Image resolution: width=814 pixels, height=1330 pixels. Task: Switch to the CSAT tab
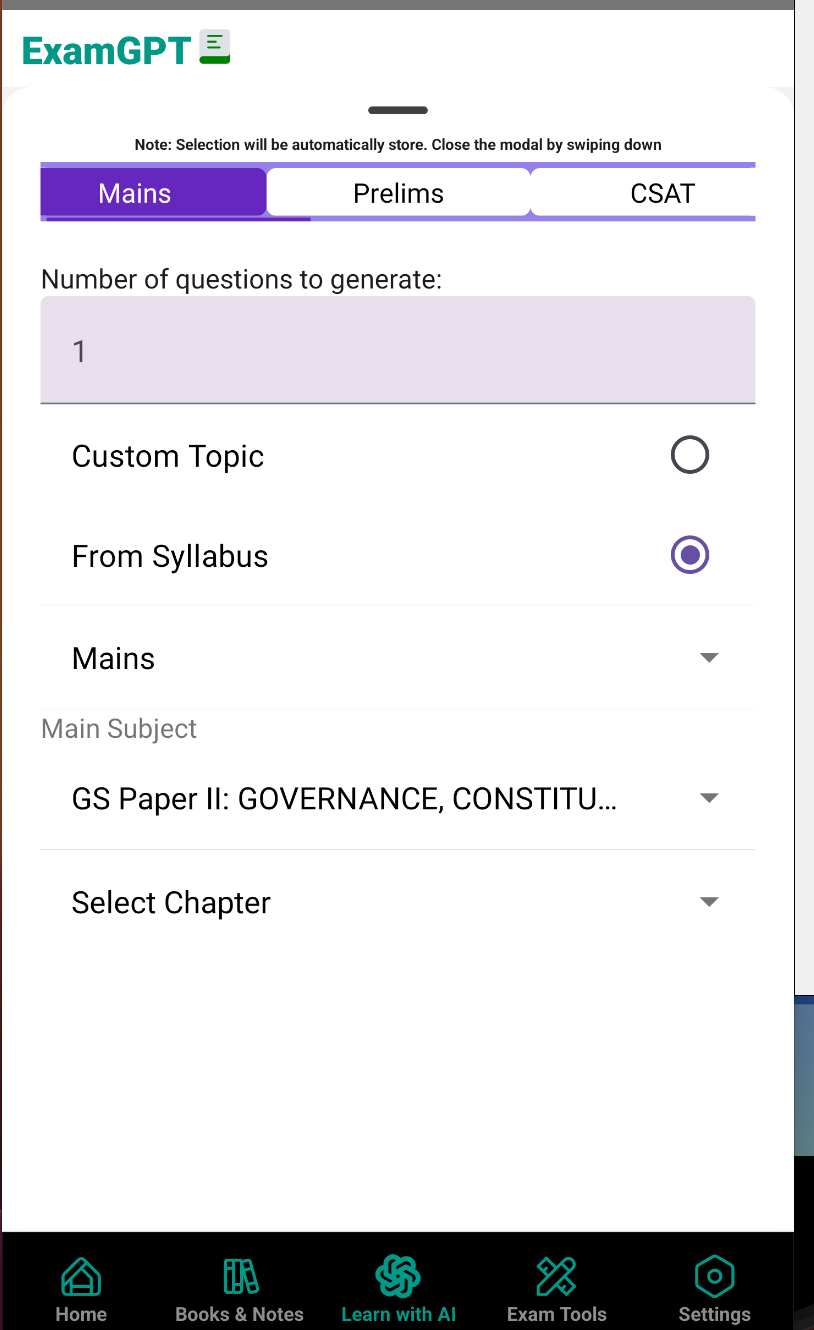pyautogui.click(x=661, y=192)
